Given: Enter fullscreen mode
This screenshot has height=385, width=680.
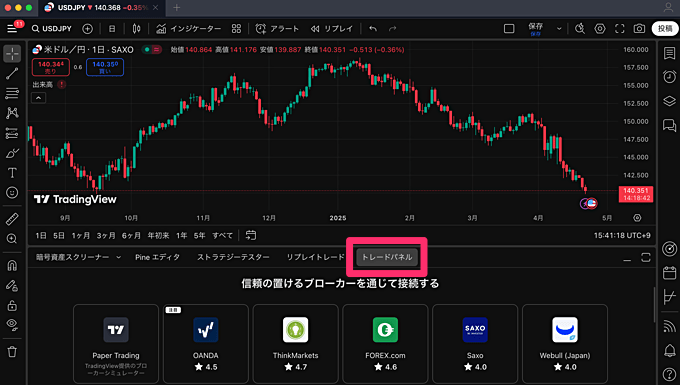Looking at the screenshot, I should [x=620, y=29].
